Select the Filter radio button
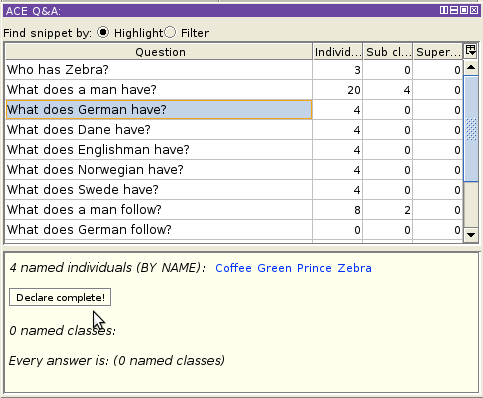Screen dimensions: 483x398 pos(170,32)
